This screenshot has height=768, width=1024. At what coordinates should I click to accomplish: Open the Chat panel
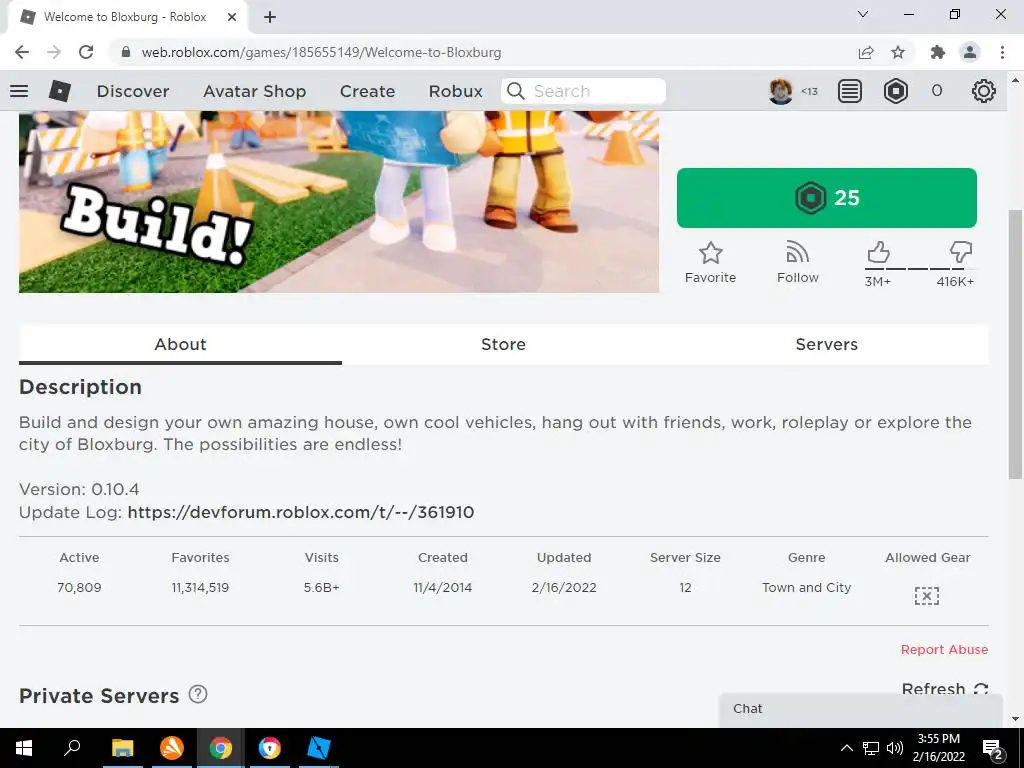click(x=861, y=709)
